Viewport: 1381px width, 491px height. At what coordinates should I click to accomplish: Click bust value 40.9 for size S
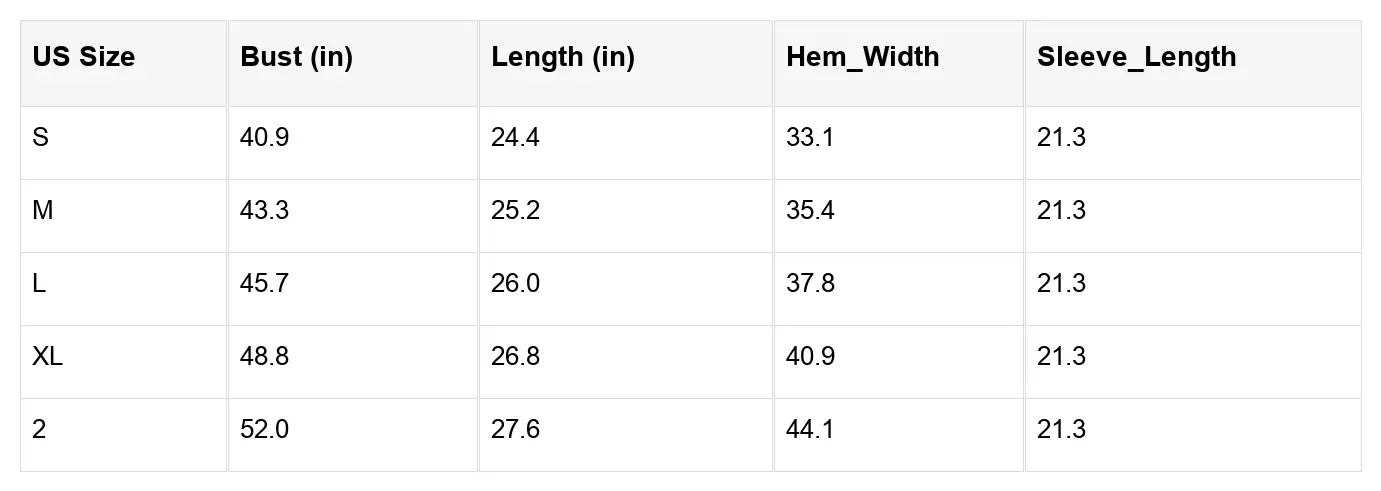(x=264, y=138)
